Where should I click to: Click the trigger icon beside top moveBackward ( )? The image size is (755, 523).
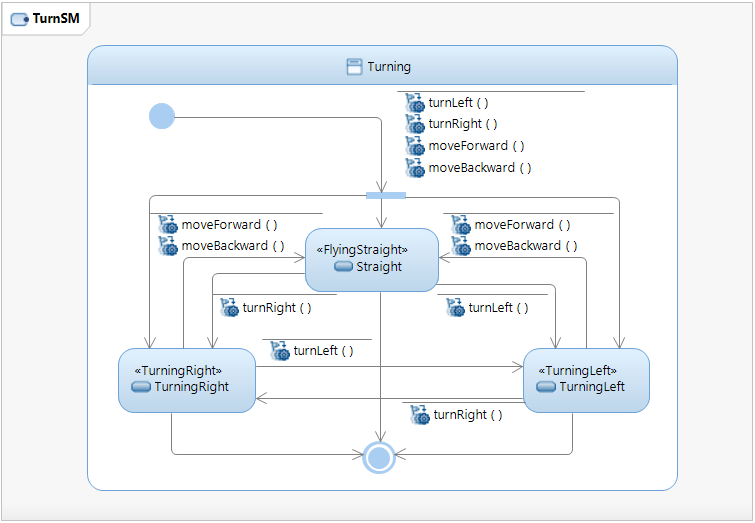point(415,168)
